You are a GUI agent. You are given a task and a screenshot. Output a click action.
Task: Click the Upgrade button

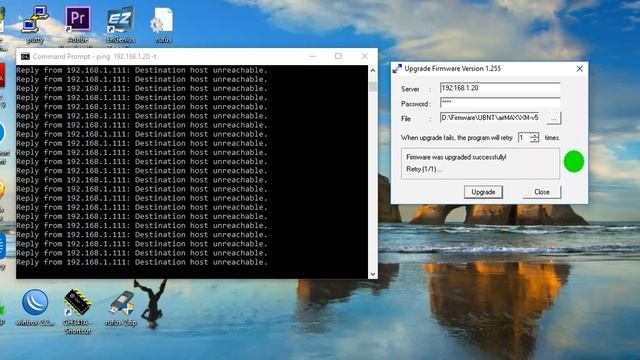click(x=483, y=192)
